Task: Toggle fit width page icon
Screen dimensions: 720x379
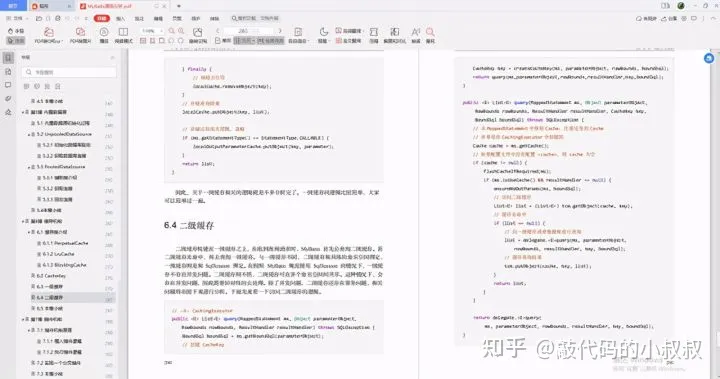Action: click(x=152, y=40)
